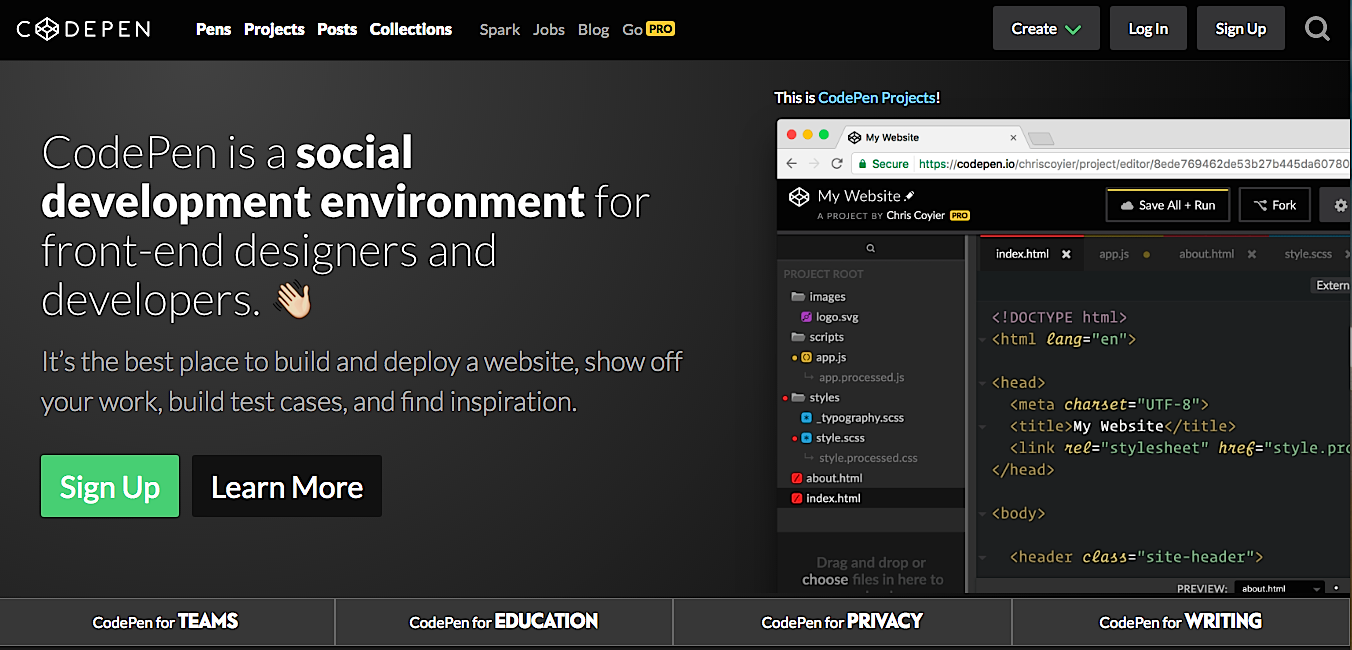
Task: Click the PRO badge beside Go
Action: click(x=660, y=29)
